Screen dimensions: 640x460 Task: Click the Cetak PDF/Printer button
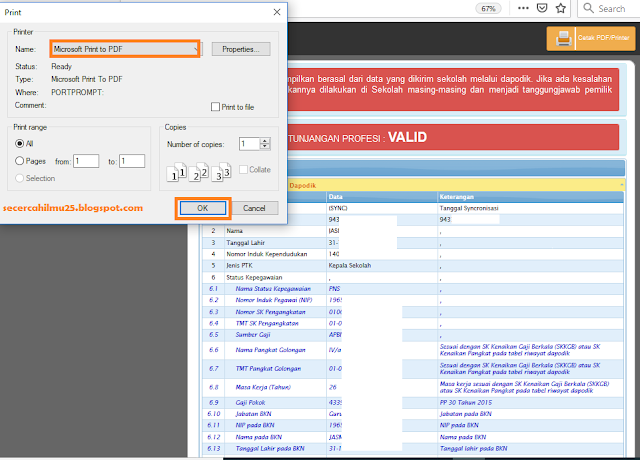click(x=591, y=38)
